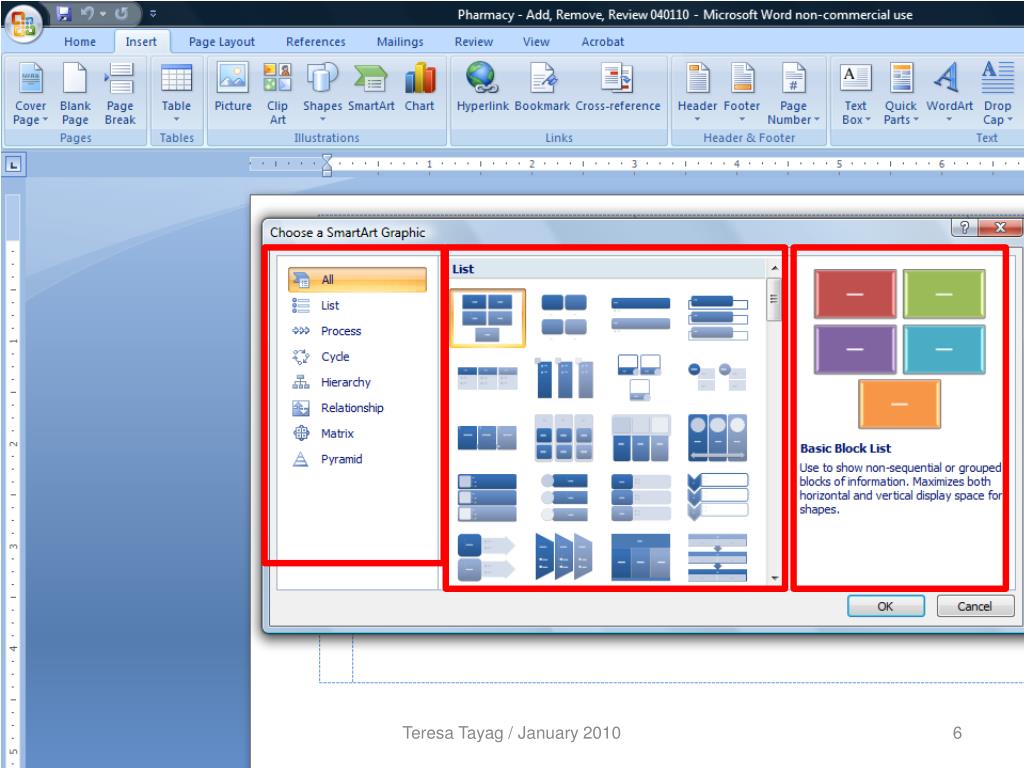Image resolution: width=1024 pixels, height=768 pixels.
Task: Choose the All category
Action: point(357,280)
